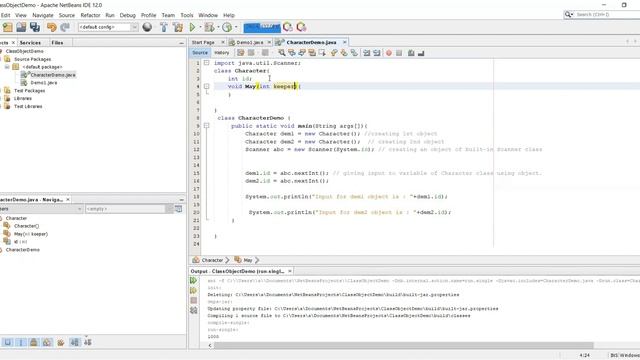Click the Save All toolbar icon
The height and width of the screenshot is (360, 640).
pos(35,27)
